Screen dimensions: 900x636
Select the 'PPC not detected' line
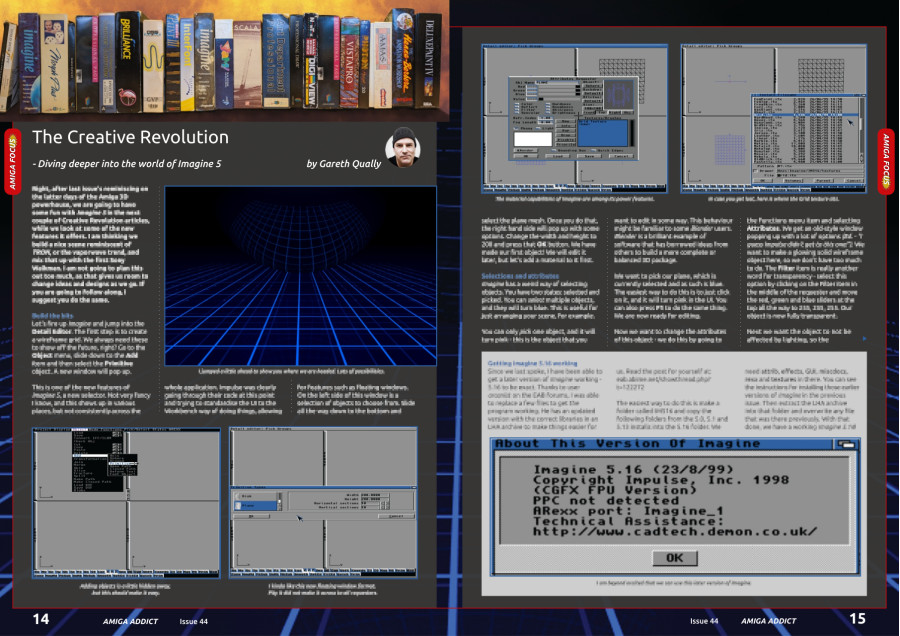pyautogui.click(x=606, y=501)
